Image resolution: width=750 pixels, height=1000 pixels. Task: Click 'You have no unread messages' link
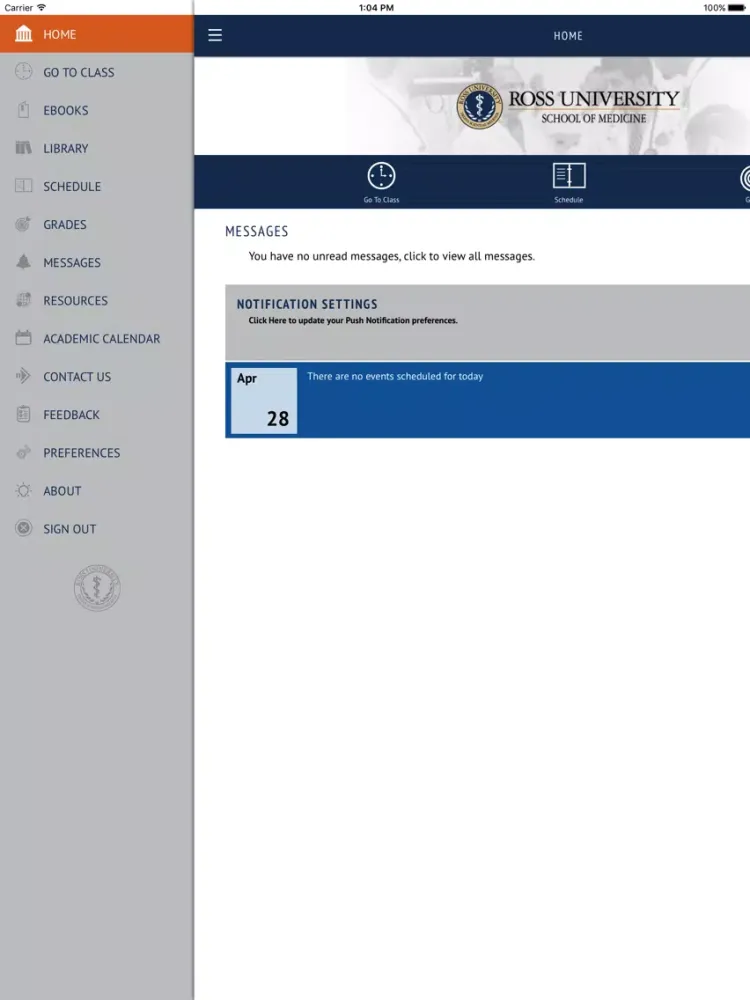click(x=392, y=256)
